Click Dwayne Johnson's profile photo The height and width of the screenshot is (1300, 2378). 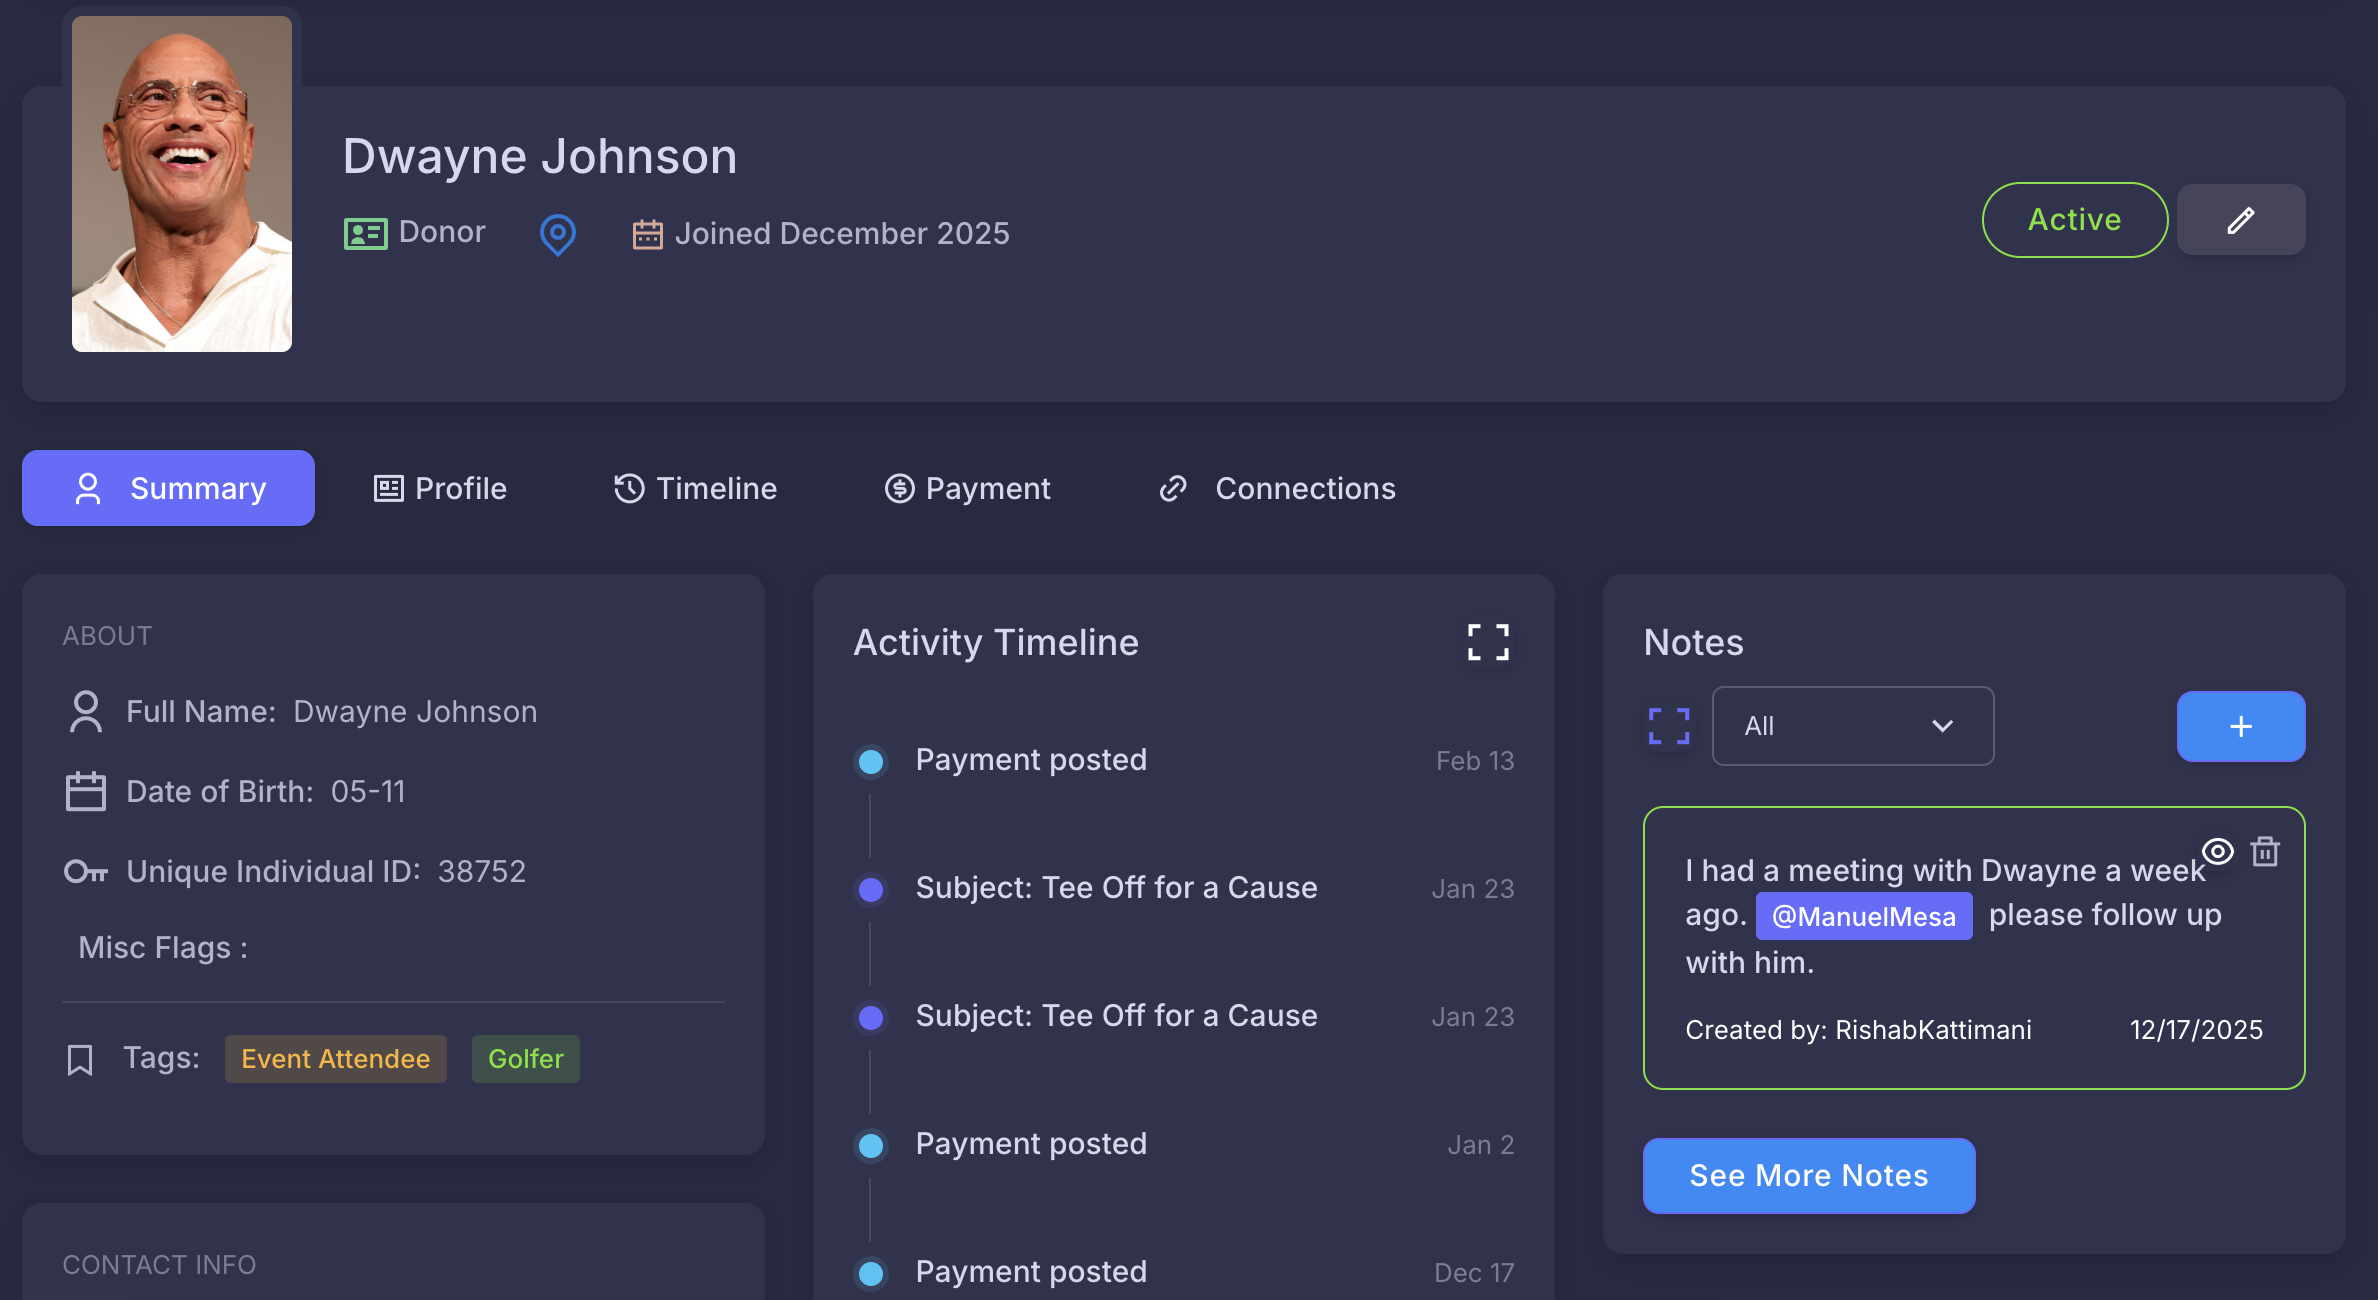182,183
